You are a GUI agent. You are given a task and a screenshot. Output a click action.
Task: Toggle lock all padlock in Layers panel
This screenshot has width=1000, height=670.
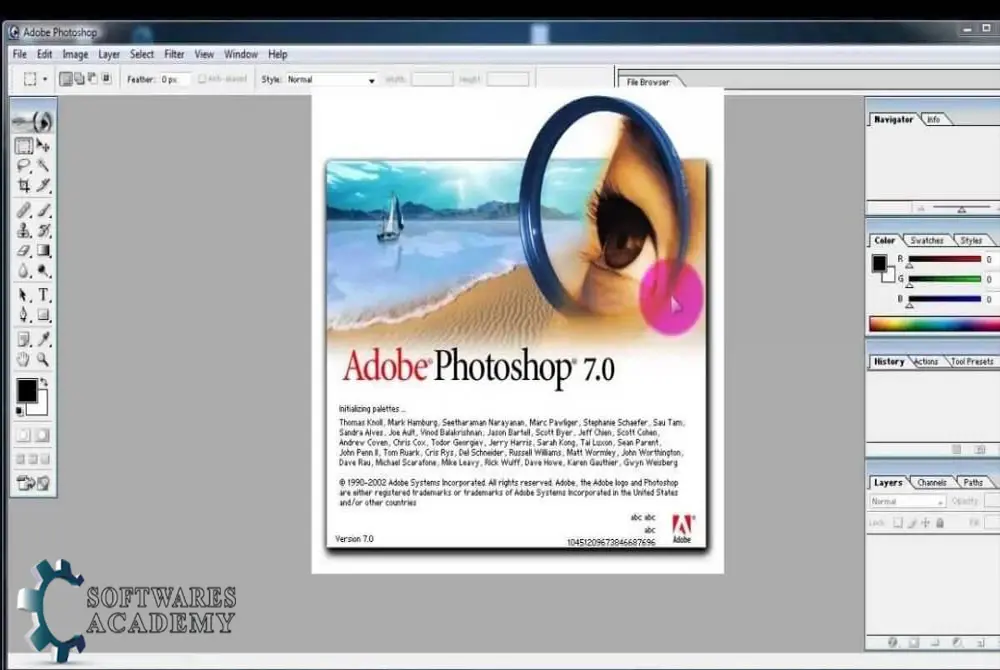click(x=940, y=523)
